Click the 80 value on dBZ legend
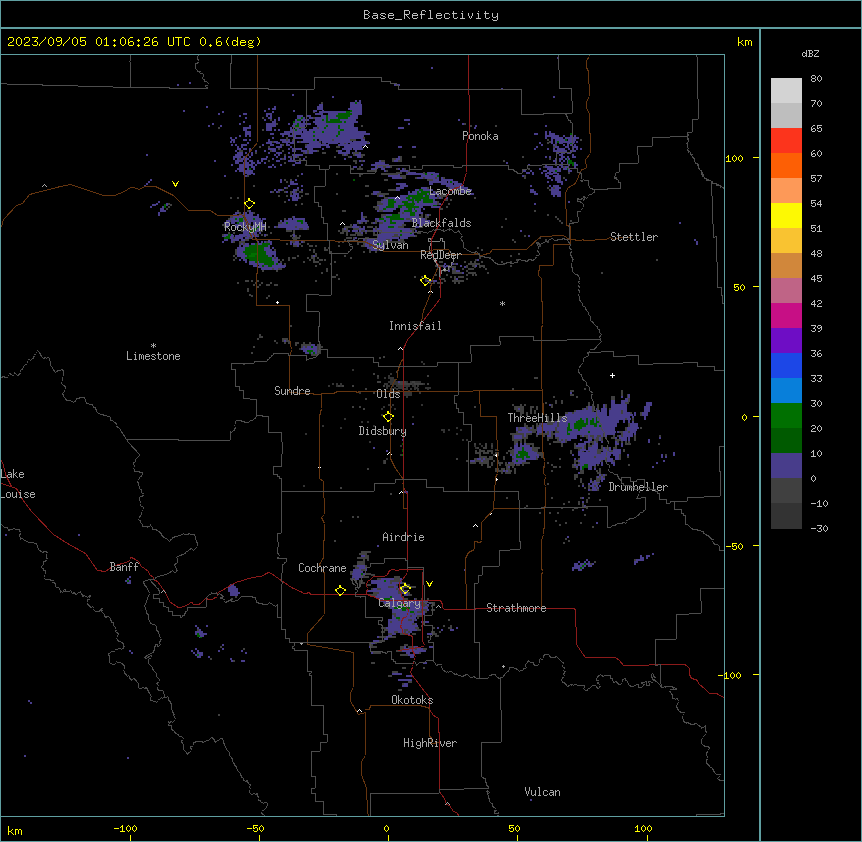The width and height of the screenshot is (862, 842). [816, 79]
